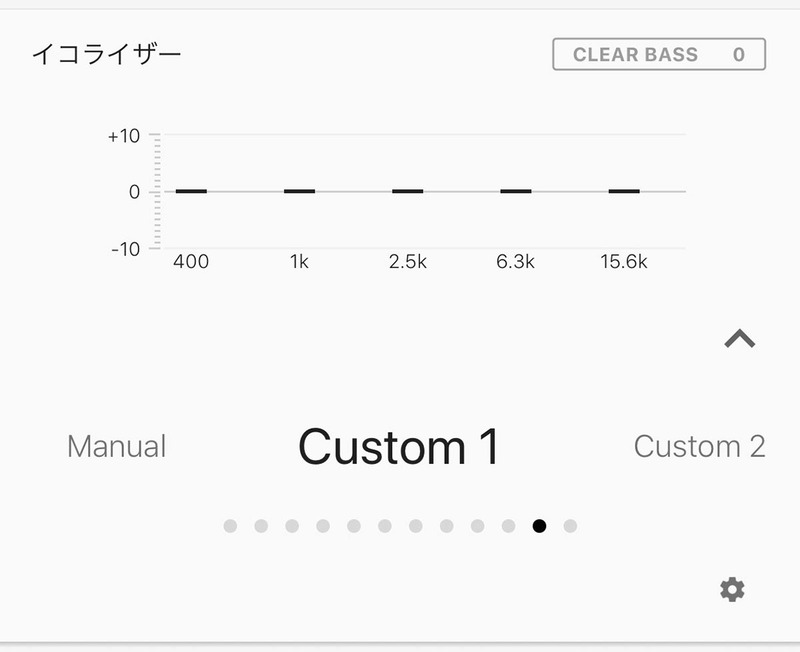Viewport: 800px width, 652px height.
Task: Switch to the Manual preset
Action: (115, 447)
